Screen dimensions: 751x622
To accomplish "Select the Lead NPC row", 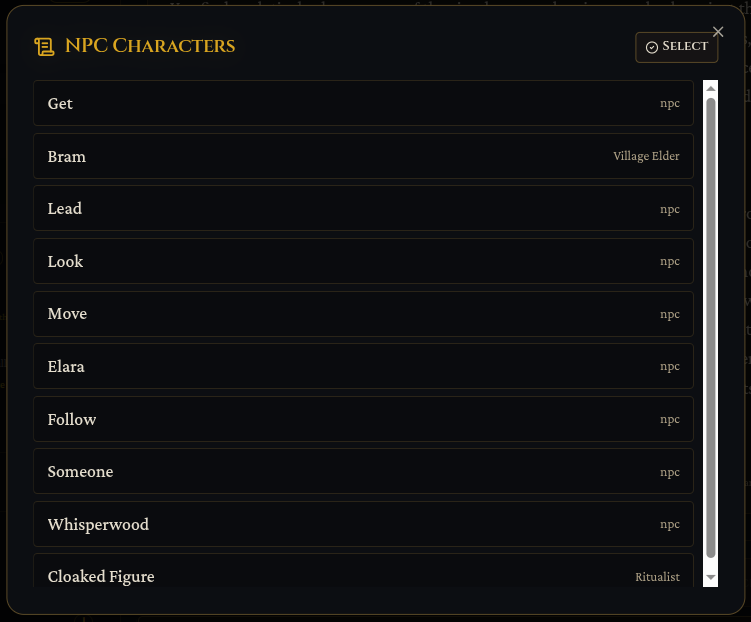I will (363, 209).
